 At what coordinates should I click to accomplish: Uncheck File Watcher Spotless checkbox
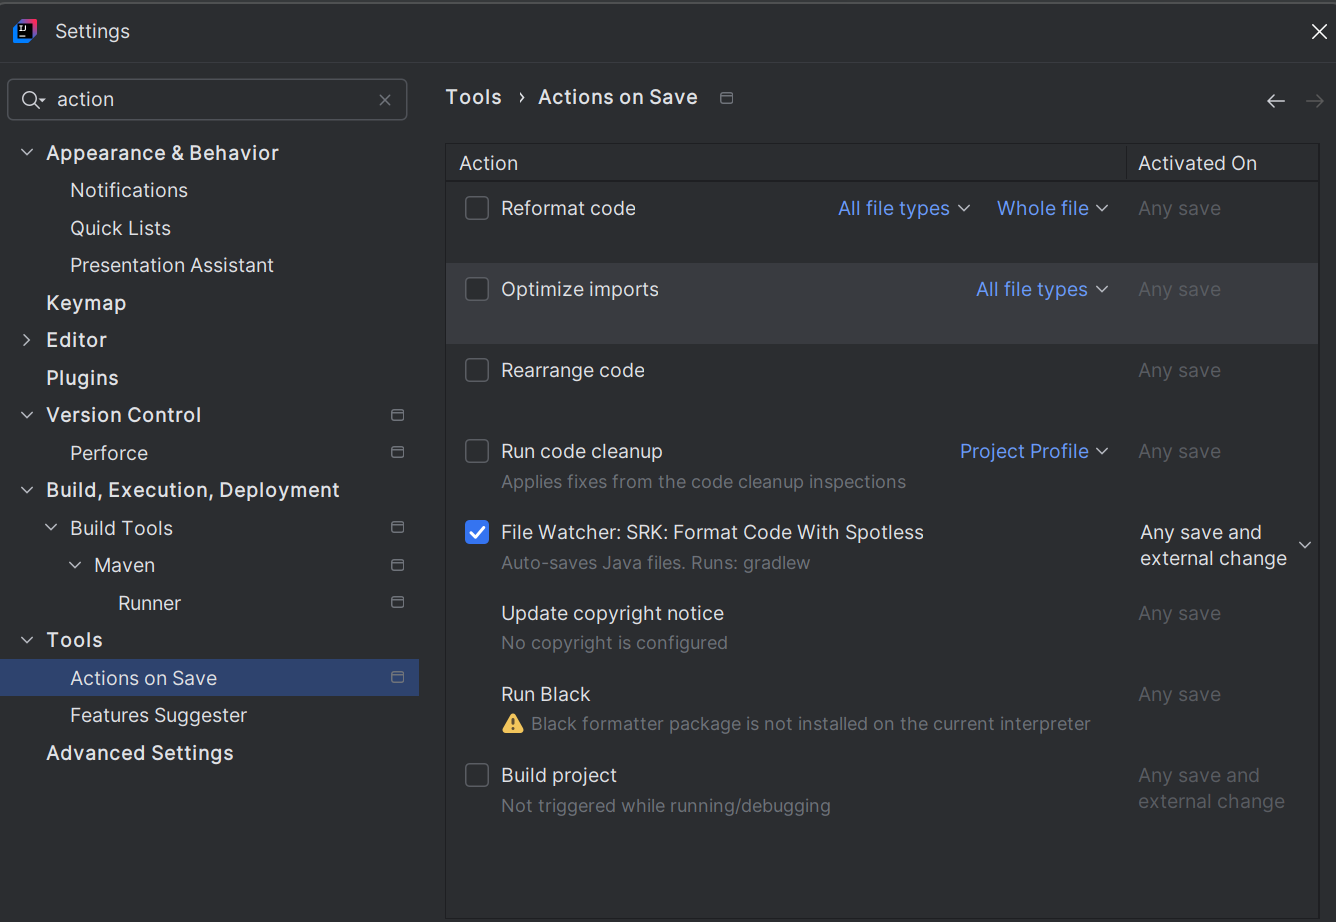point(477,533)
